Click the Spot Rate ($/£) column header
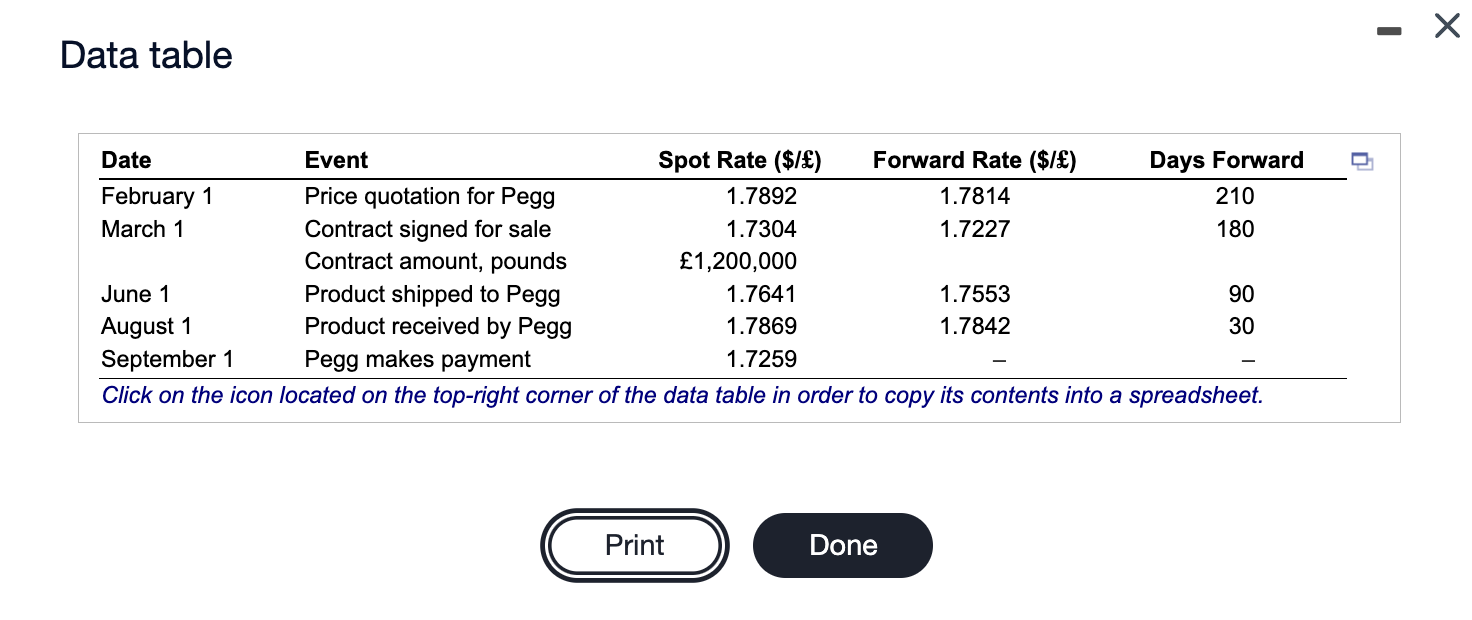 (740, 159)
